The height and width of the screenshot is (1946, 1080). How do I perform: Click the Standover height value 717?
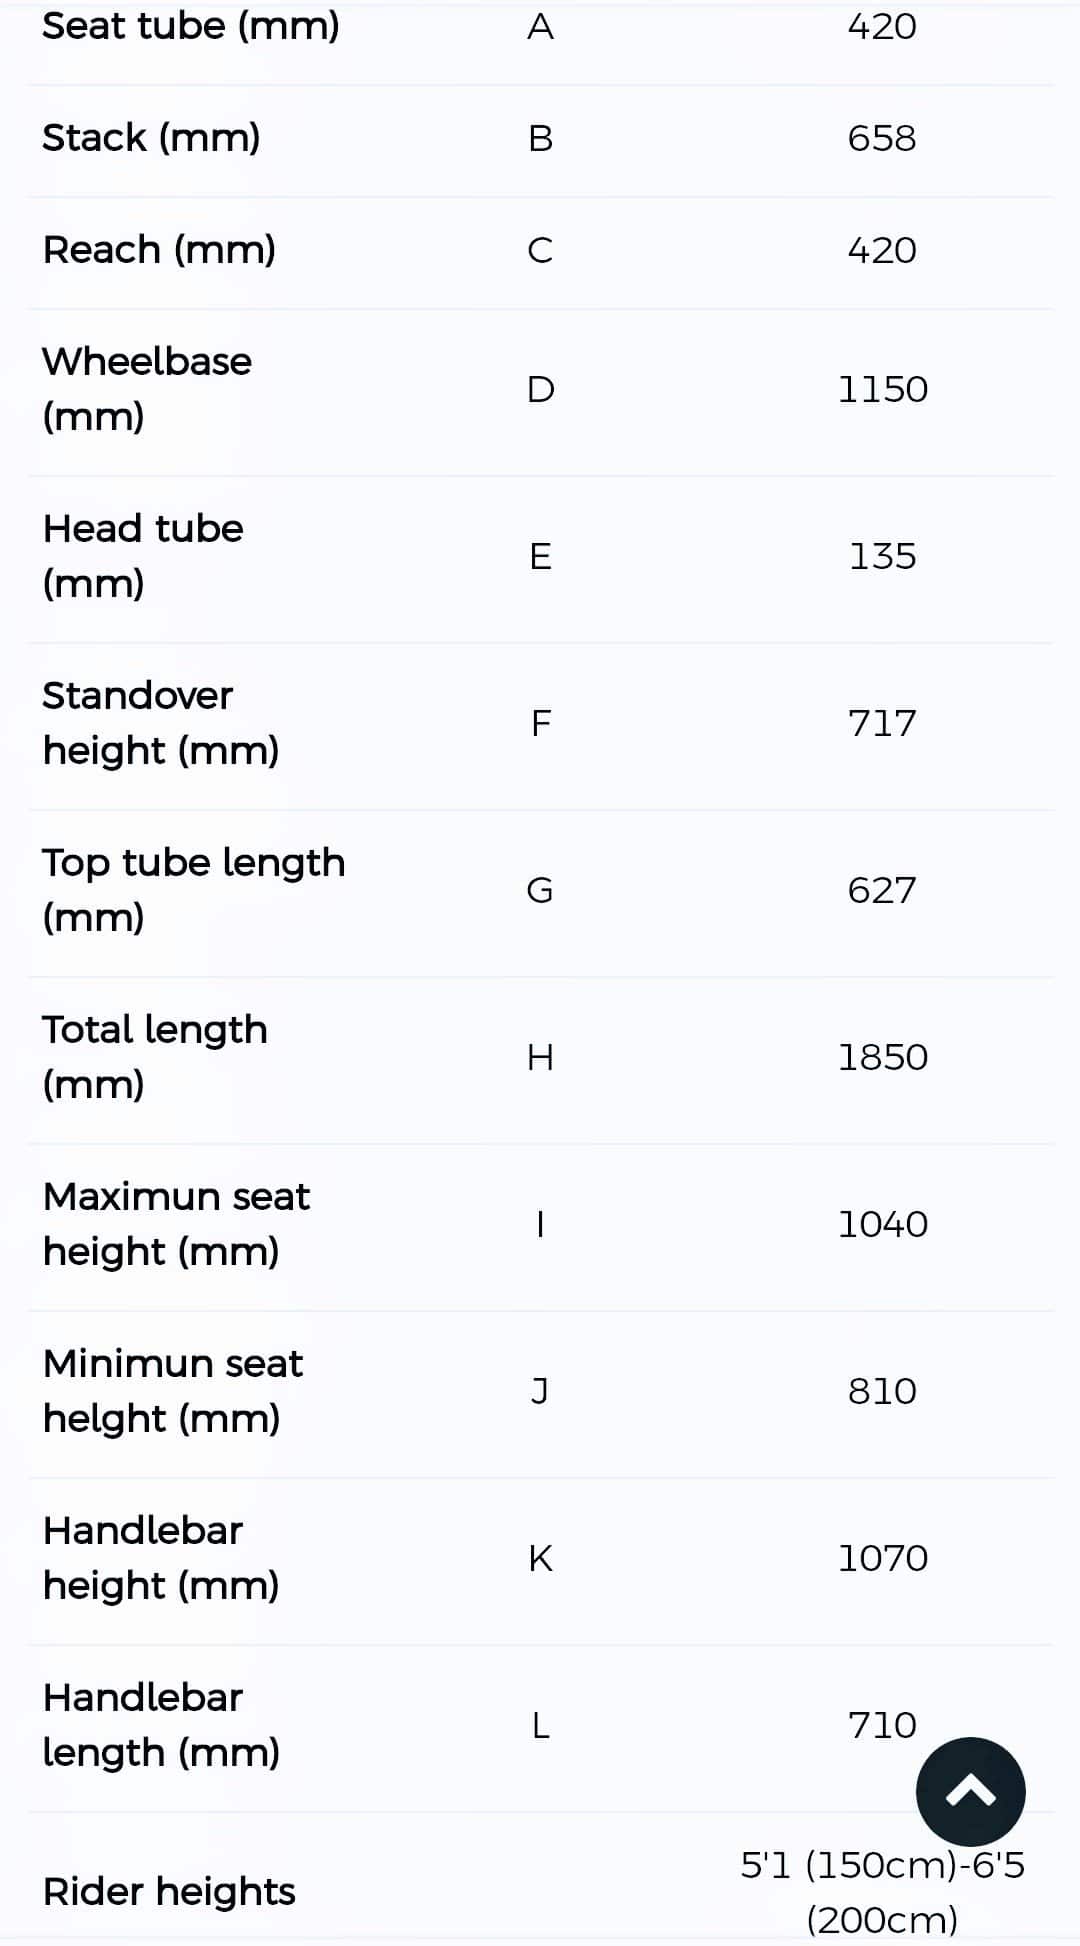click(881, 723)
